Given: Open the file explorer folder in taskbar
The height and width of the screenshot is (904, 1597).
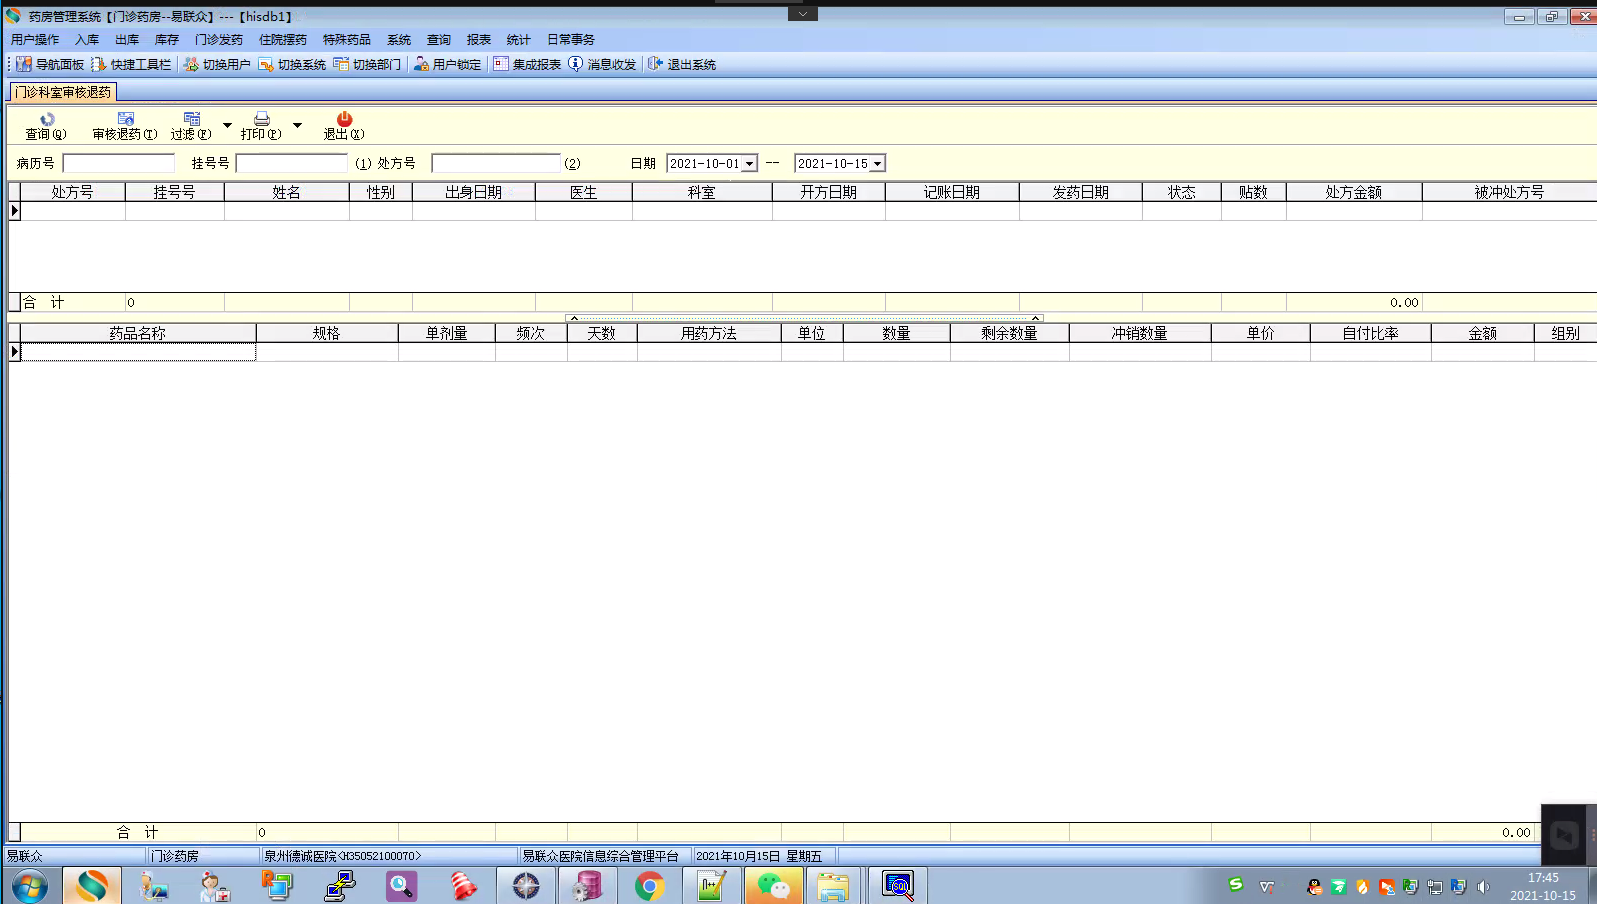Looking at the screenshot, I should [833, 886].
